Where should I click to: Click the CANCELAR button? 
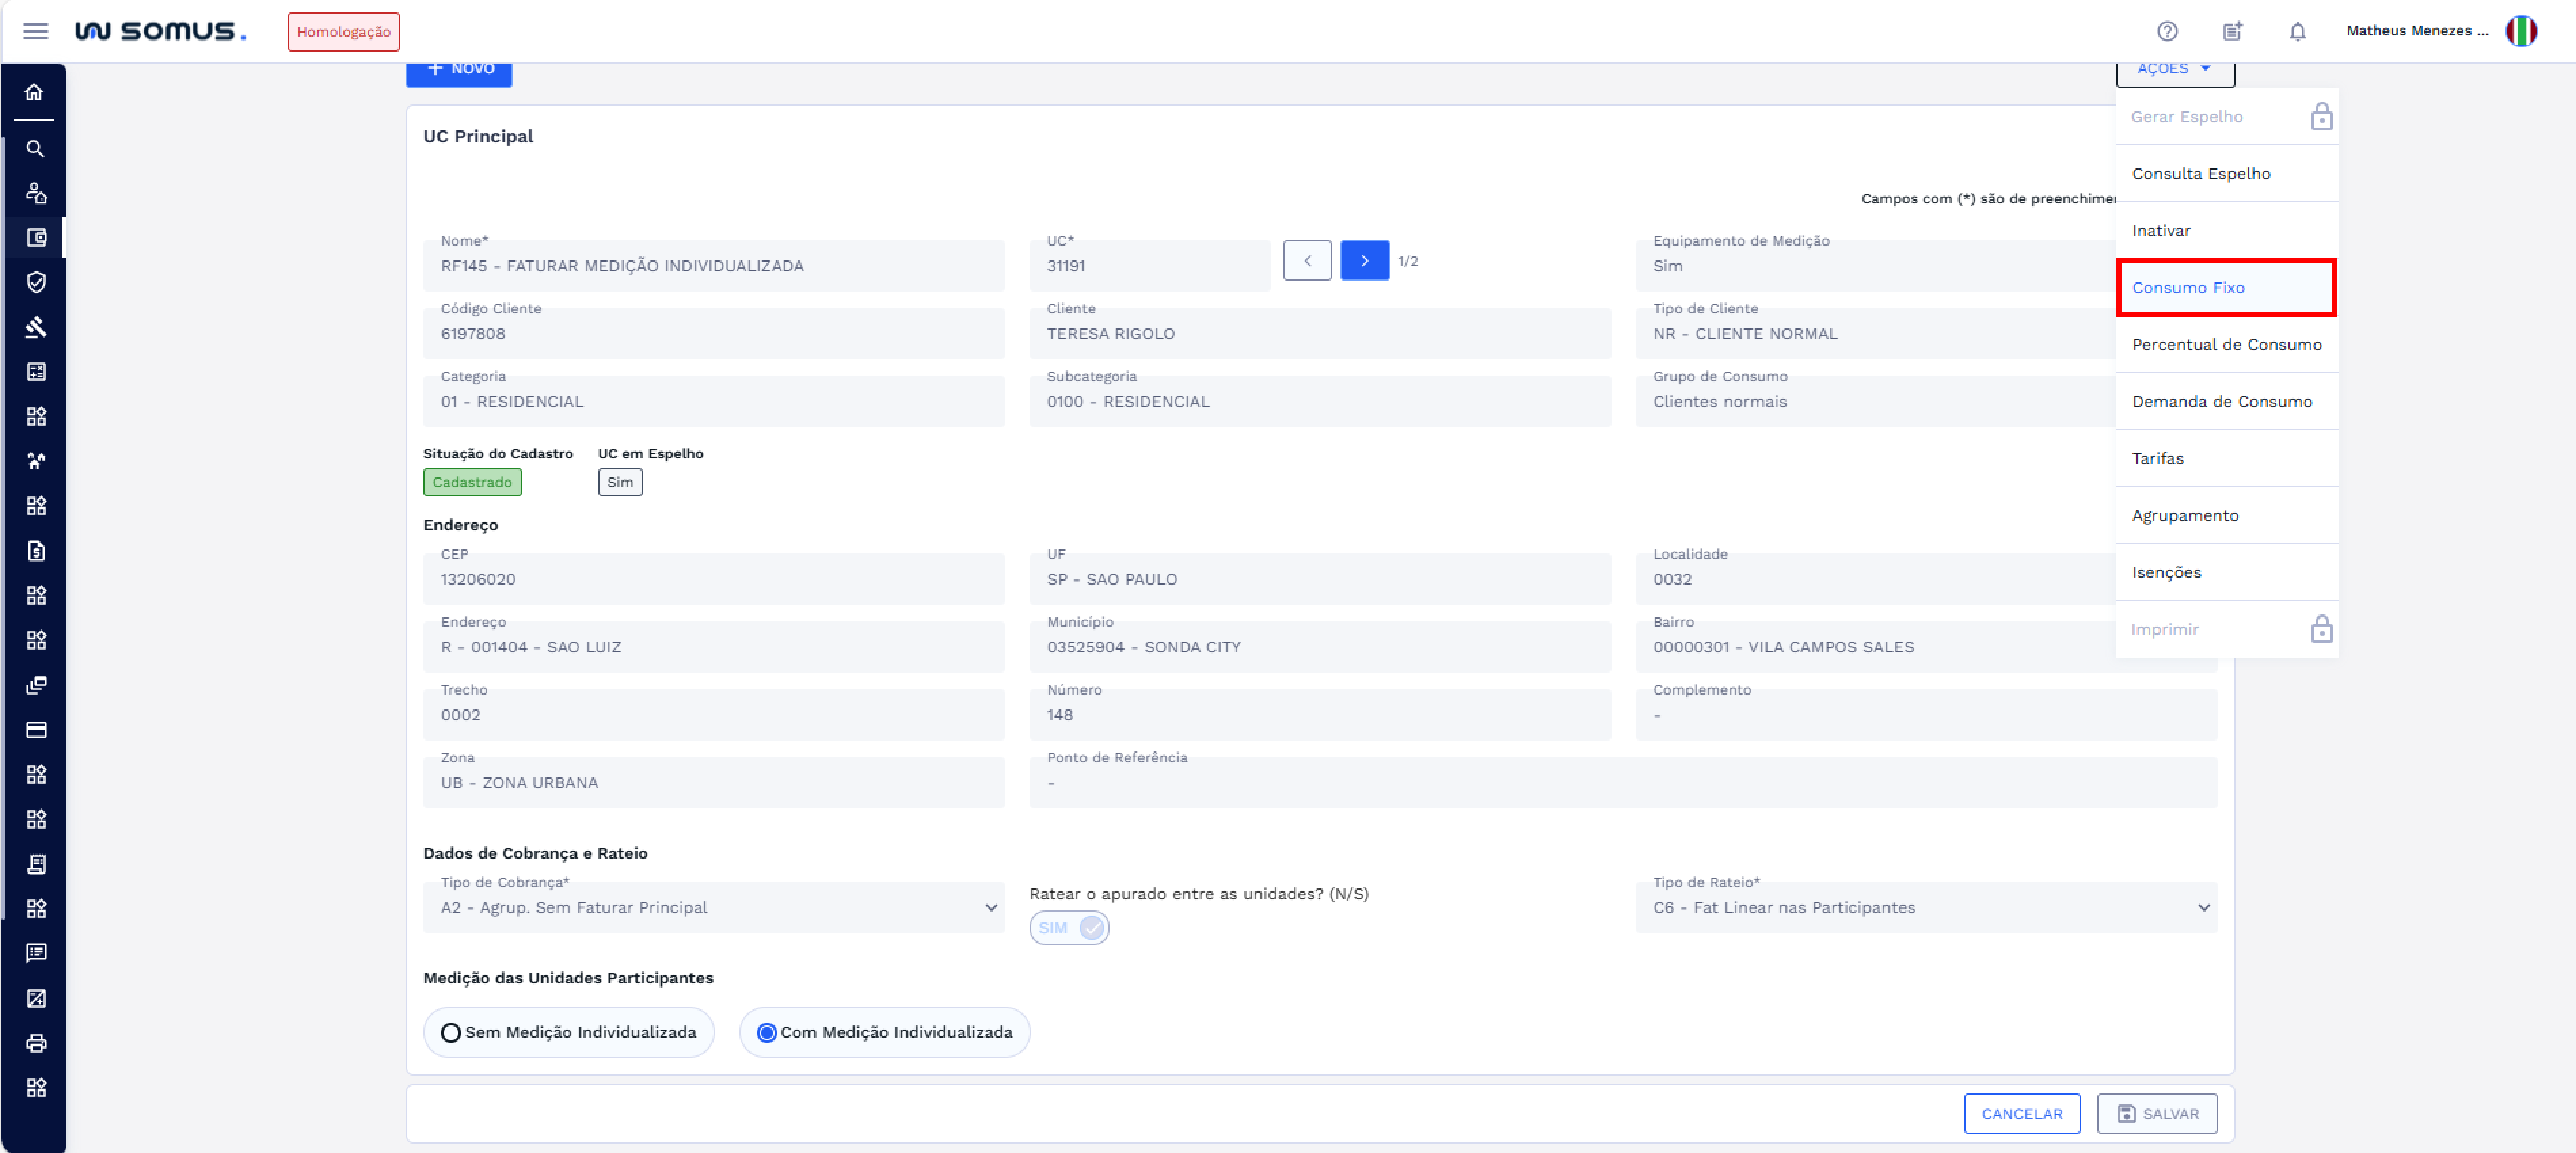(x=2021, y=1114)
